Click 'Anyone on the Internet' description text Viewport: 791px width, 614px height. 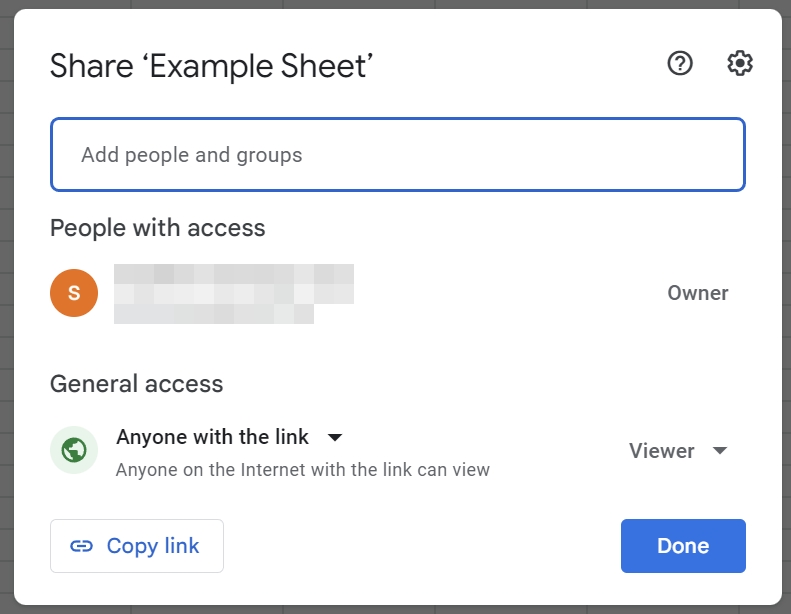pos(302,469)
